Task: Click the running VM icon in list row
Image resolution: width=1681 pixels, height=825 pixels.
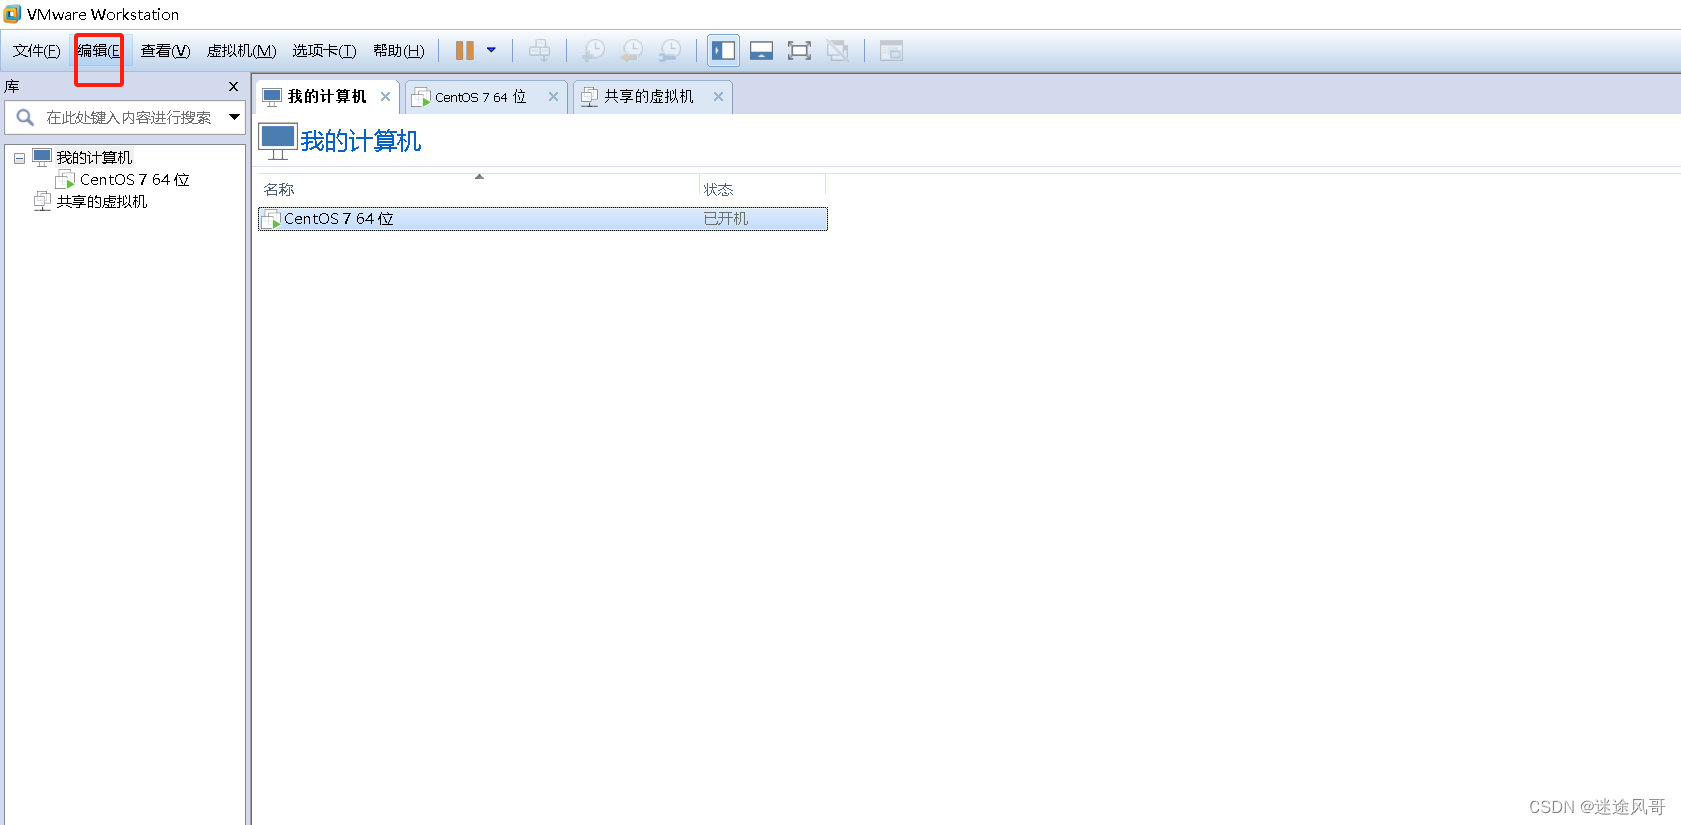Action: click(271, 219)
